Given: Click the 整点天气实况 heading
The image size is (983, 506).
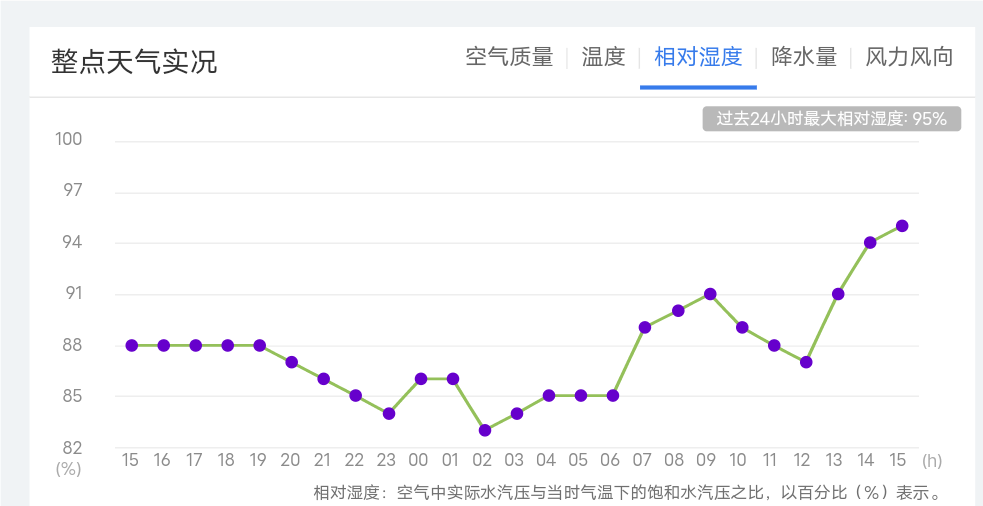Looking at the screenshot, I should [134, 61].
